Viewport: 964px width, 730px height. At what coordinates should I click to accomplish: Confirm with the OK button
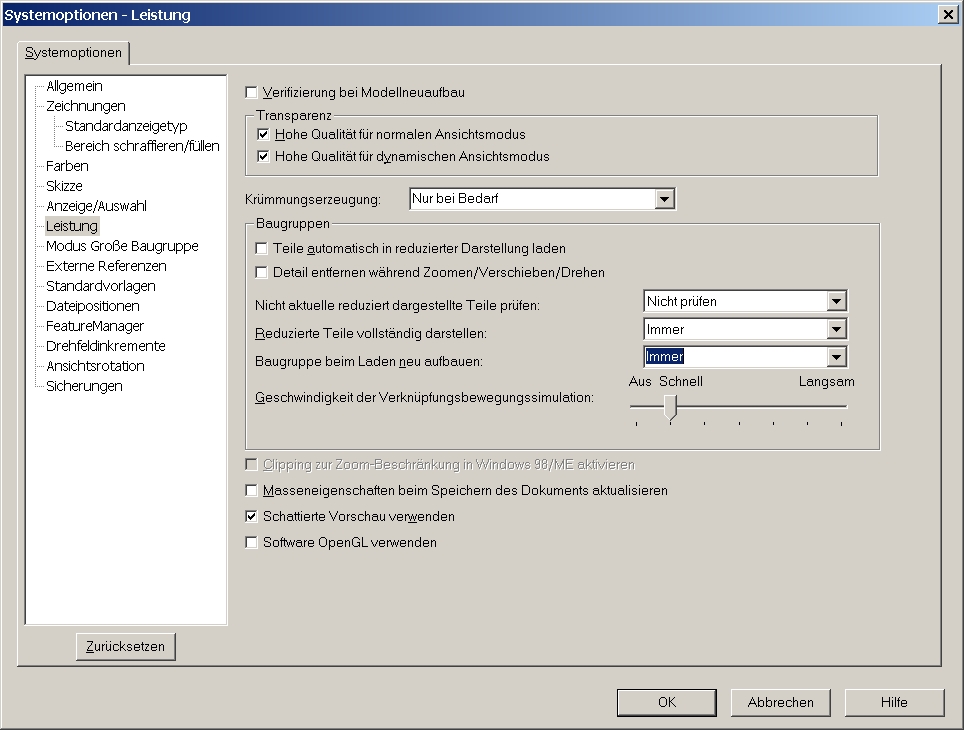(x=666, y=702)
